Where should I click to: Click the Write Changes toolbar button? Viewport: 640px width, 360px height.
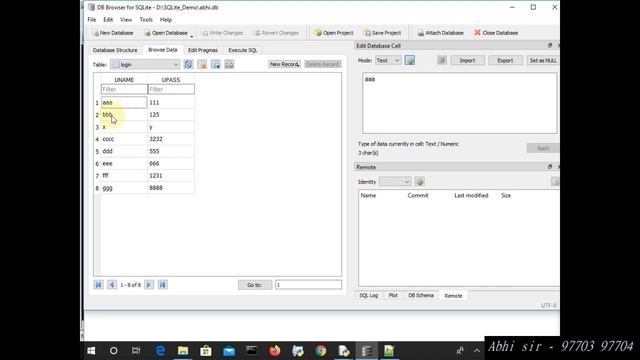click(x=223, y=33)
